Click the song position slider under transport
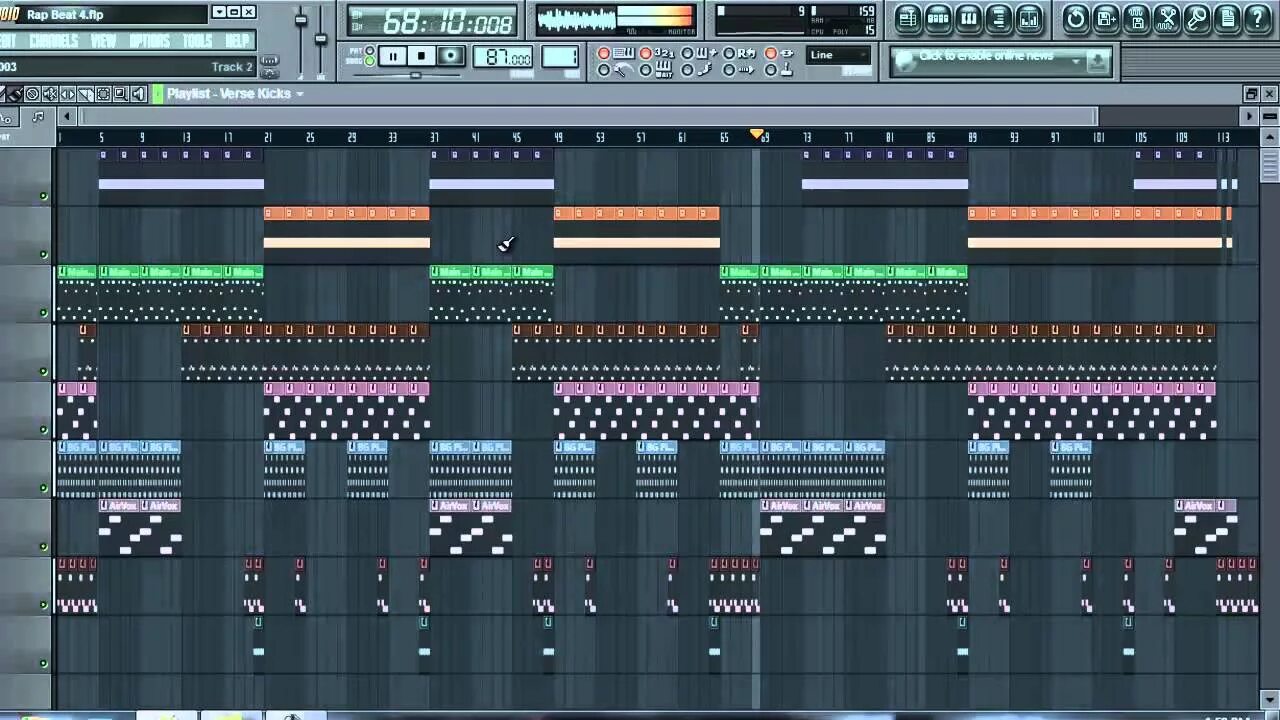The height and width of the screenshot is (720, 1280). pyautogui.click(x=415, y=75)
